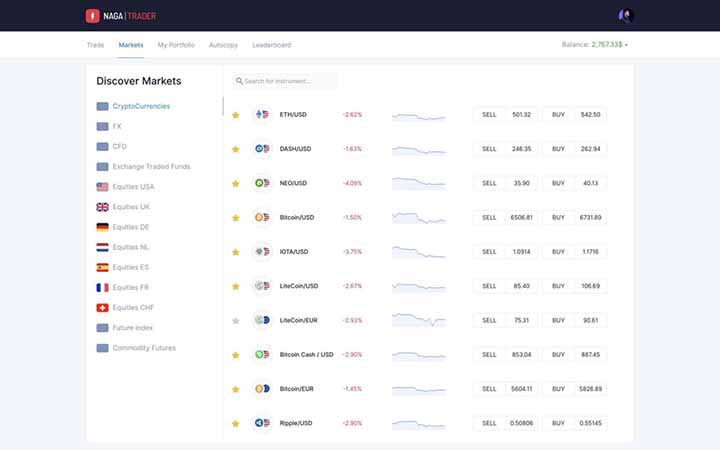
Task: Toggle favorite star for IOTA/USD
Action: [x=236, y=252]
